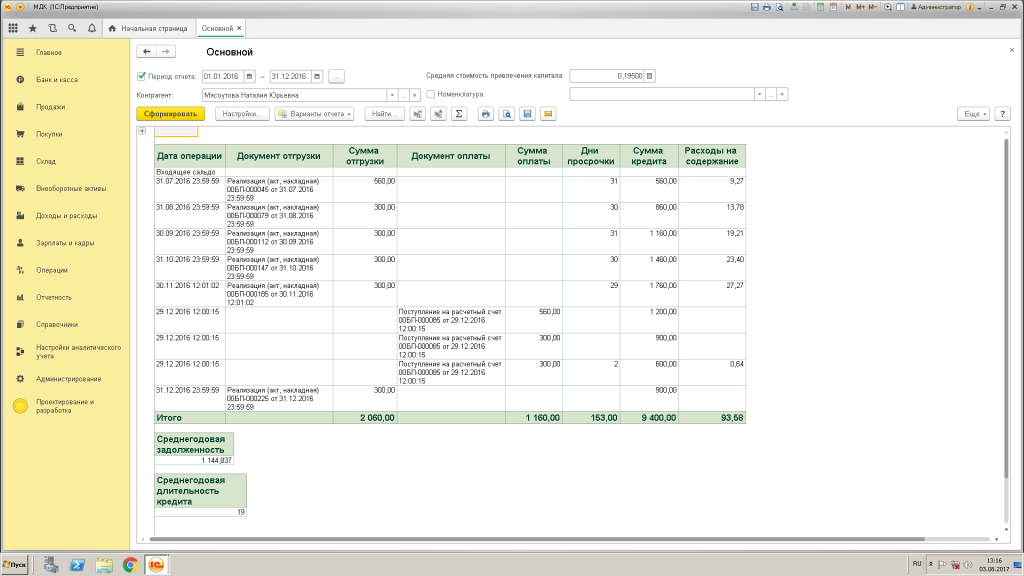Screen dimensions: 1024x576
Task: Expand Варианты отчета dropdown
Action: click(314, 114)
